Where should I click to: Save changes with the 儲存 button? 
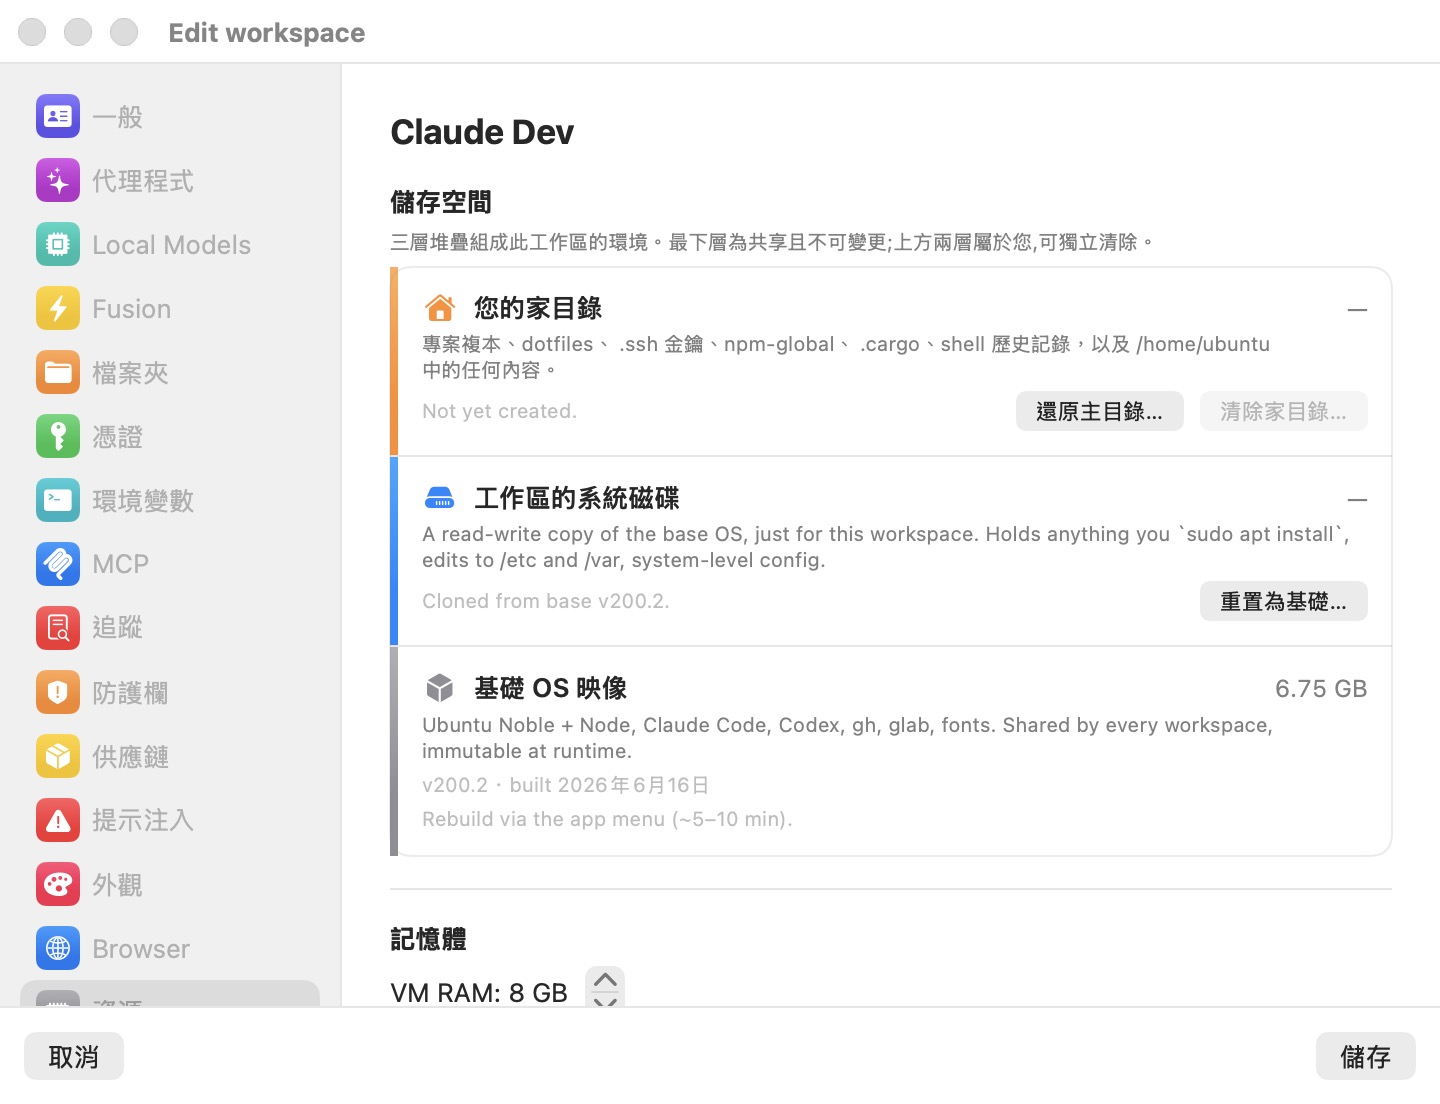click(1366, 1056)
